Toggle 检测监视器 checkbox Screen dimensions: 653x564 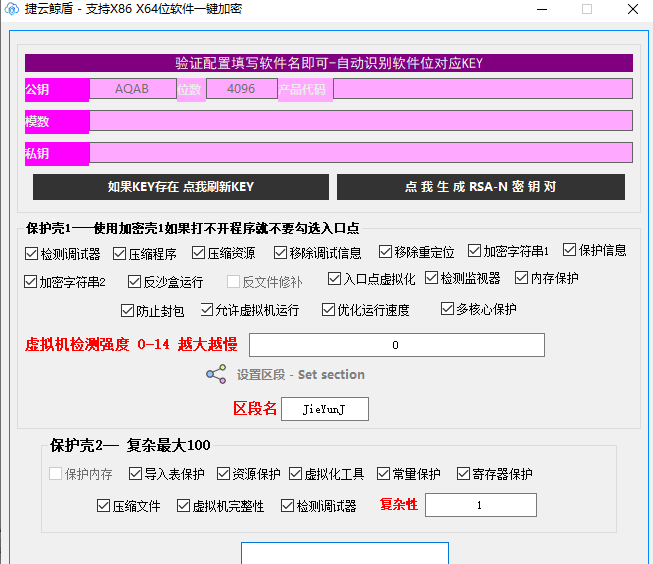click(431, 278)
